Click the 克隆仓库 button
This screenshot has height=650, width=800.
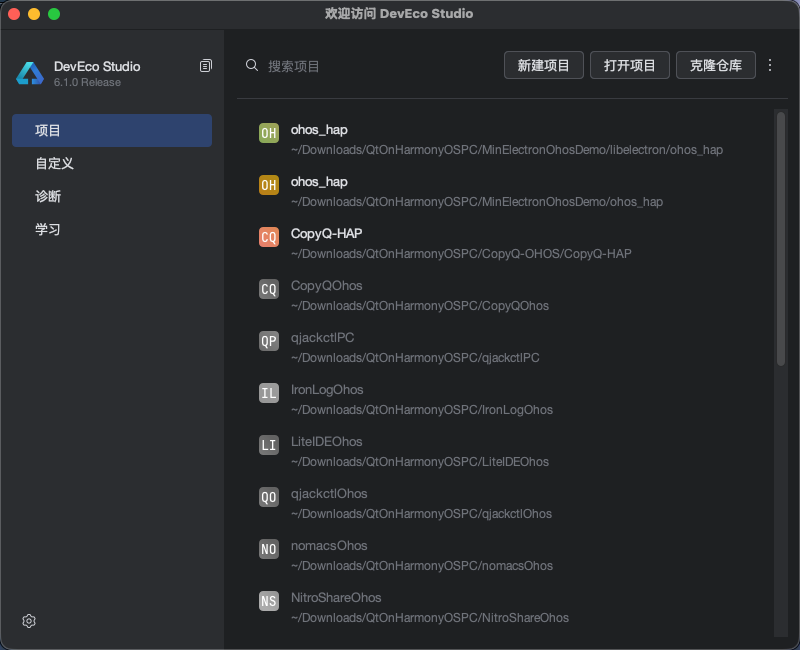pos(716,65)
